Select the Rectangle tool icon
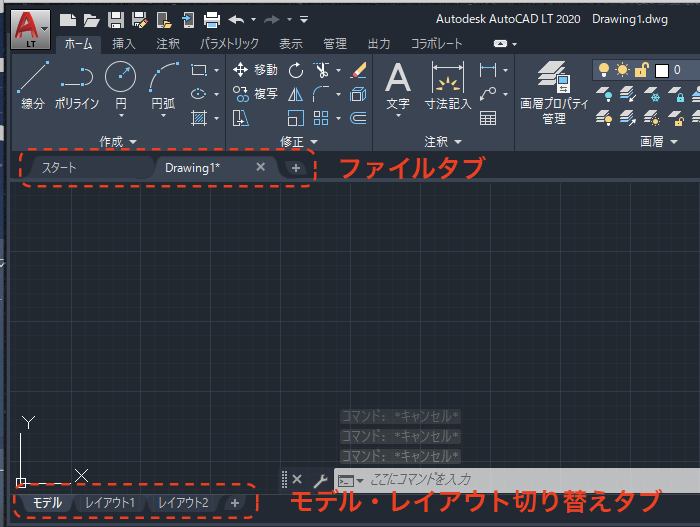 [199, 70]
